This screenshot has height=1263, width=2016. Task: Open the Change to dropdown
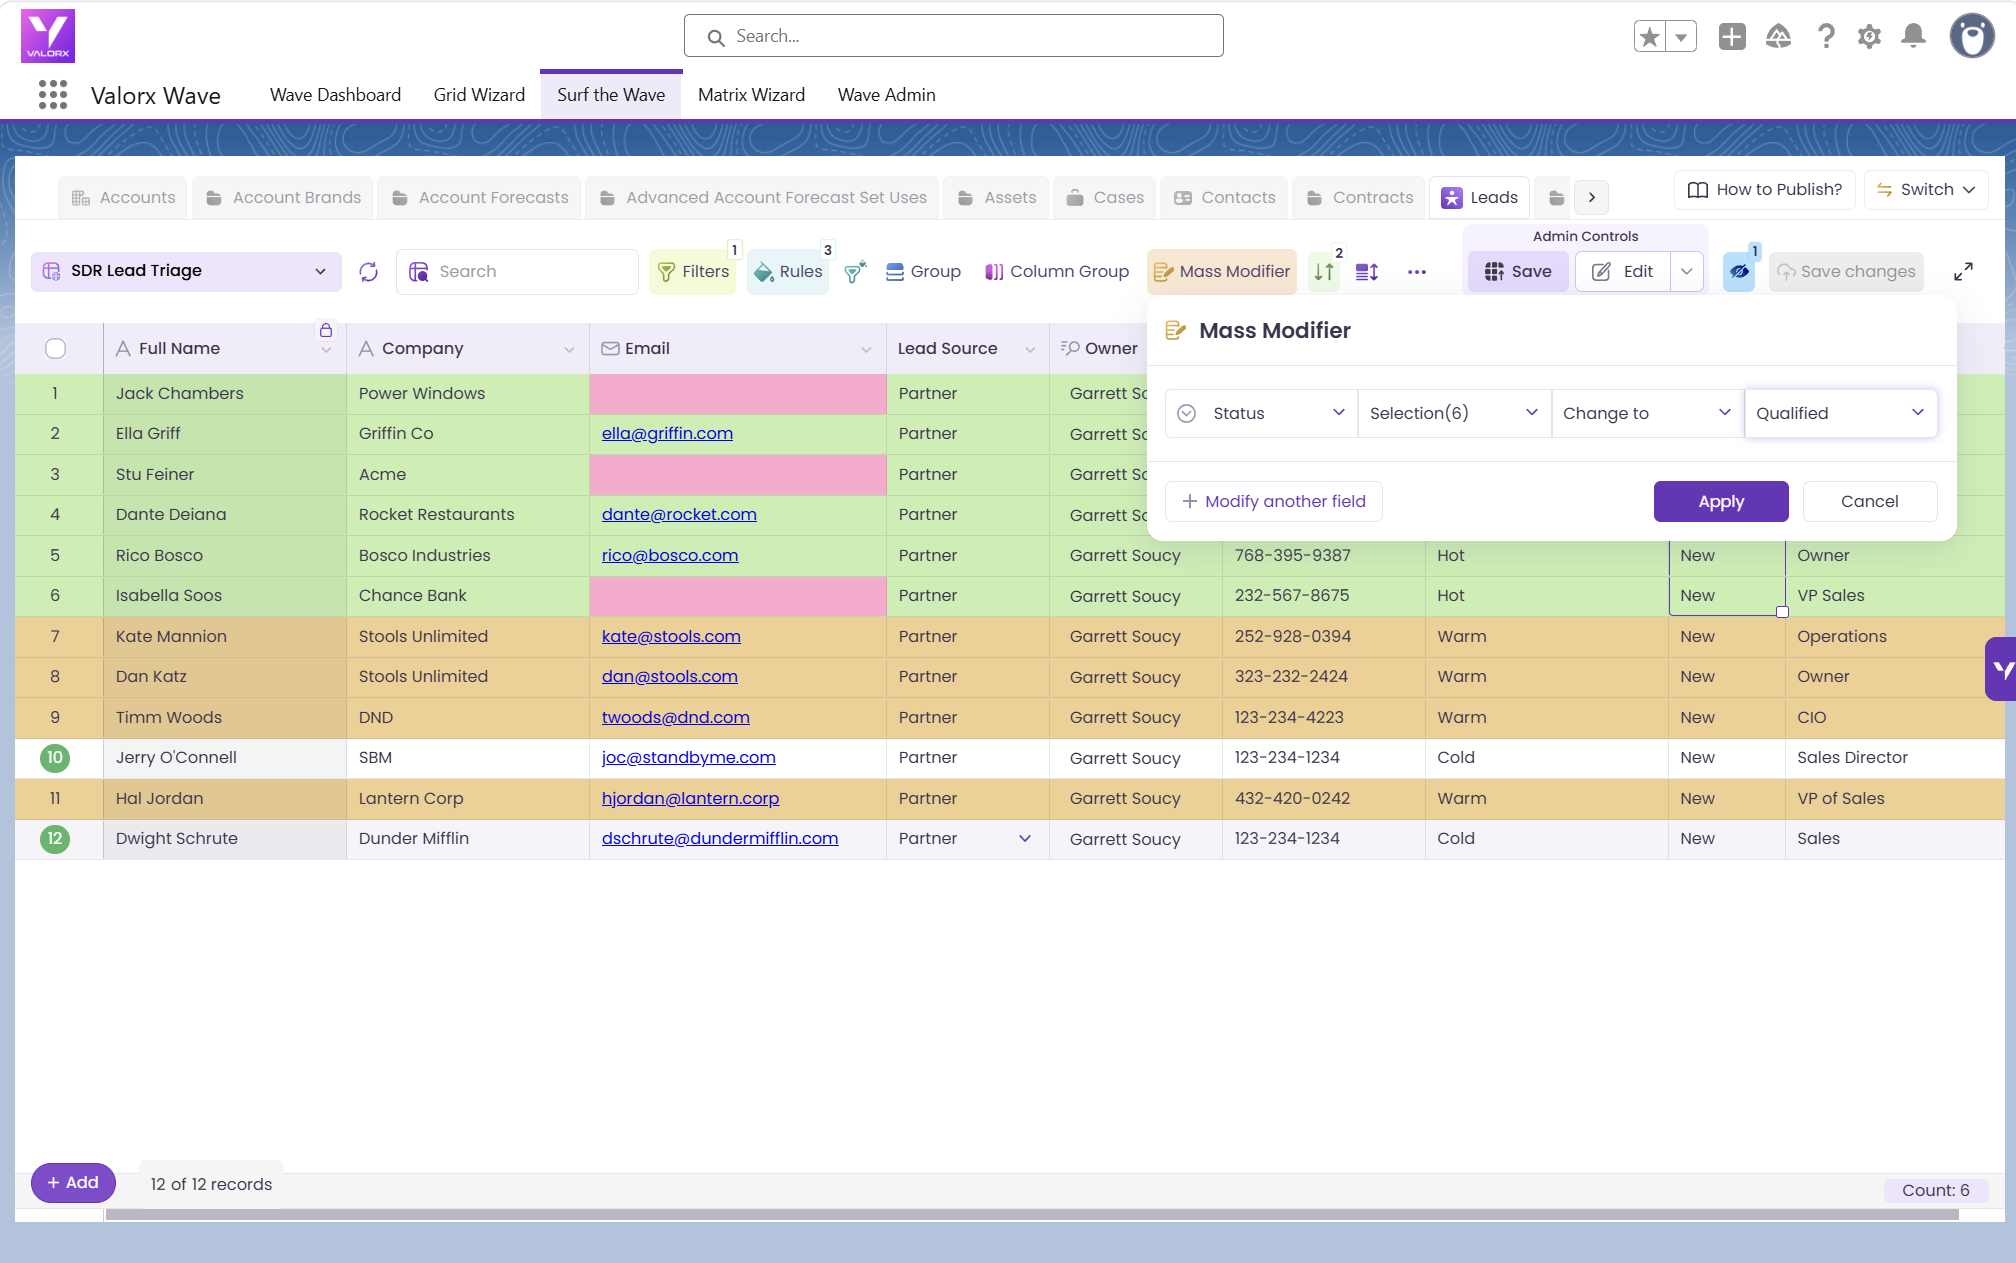point(1647,414)
